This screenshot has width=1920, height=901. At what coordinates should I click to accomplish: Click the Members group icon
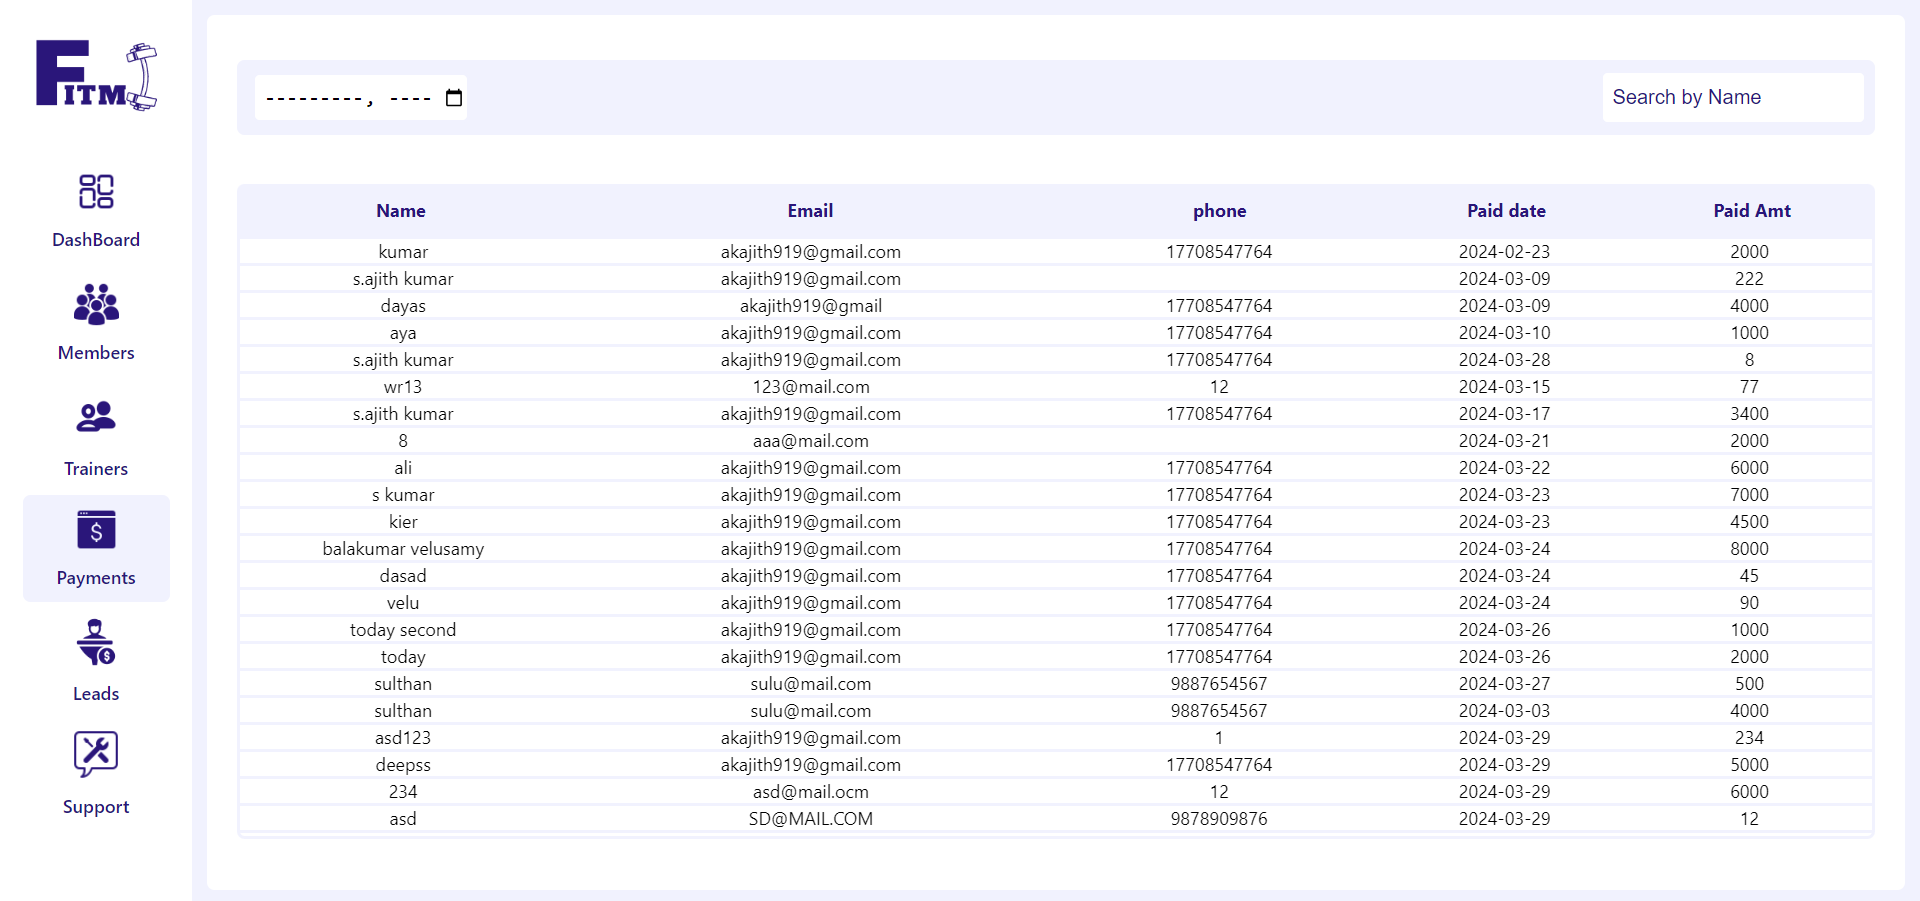click(x=96, y=304)
